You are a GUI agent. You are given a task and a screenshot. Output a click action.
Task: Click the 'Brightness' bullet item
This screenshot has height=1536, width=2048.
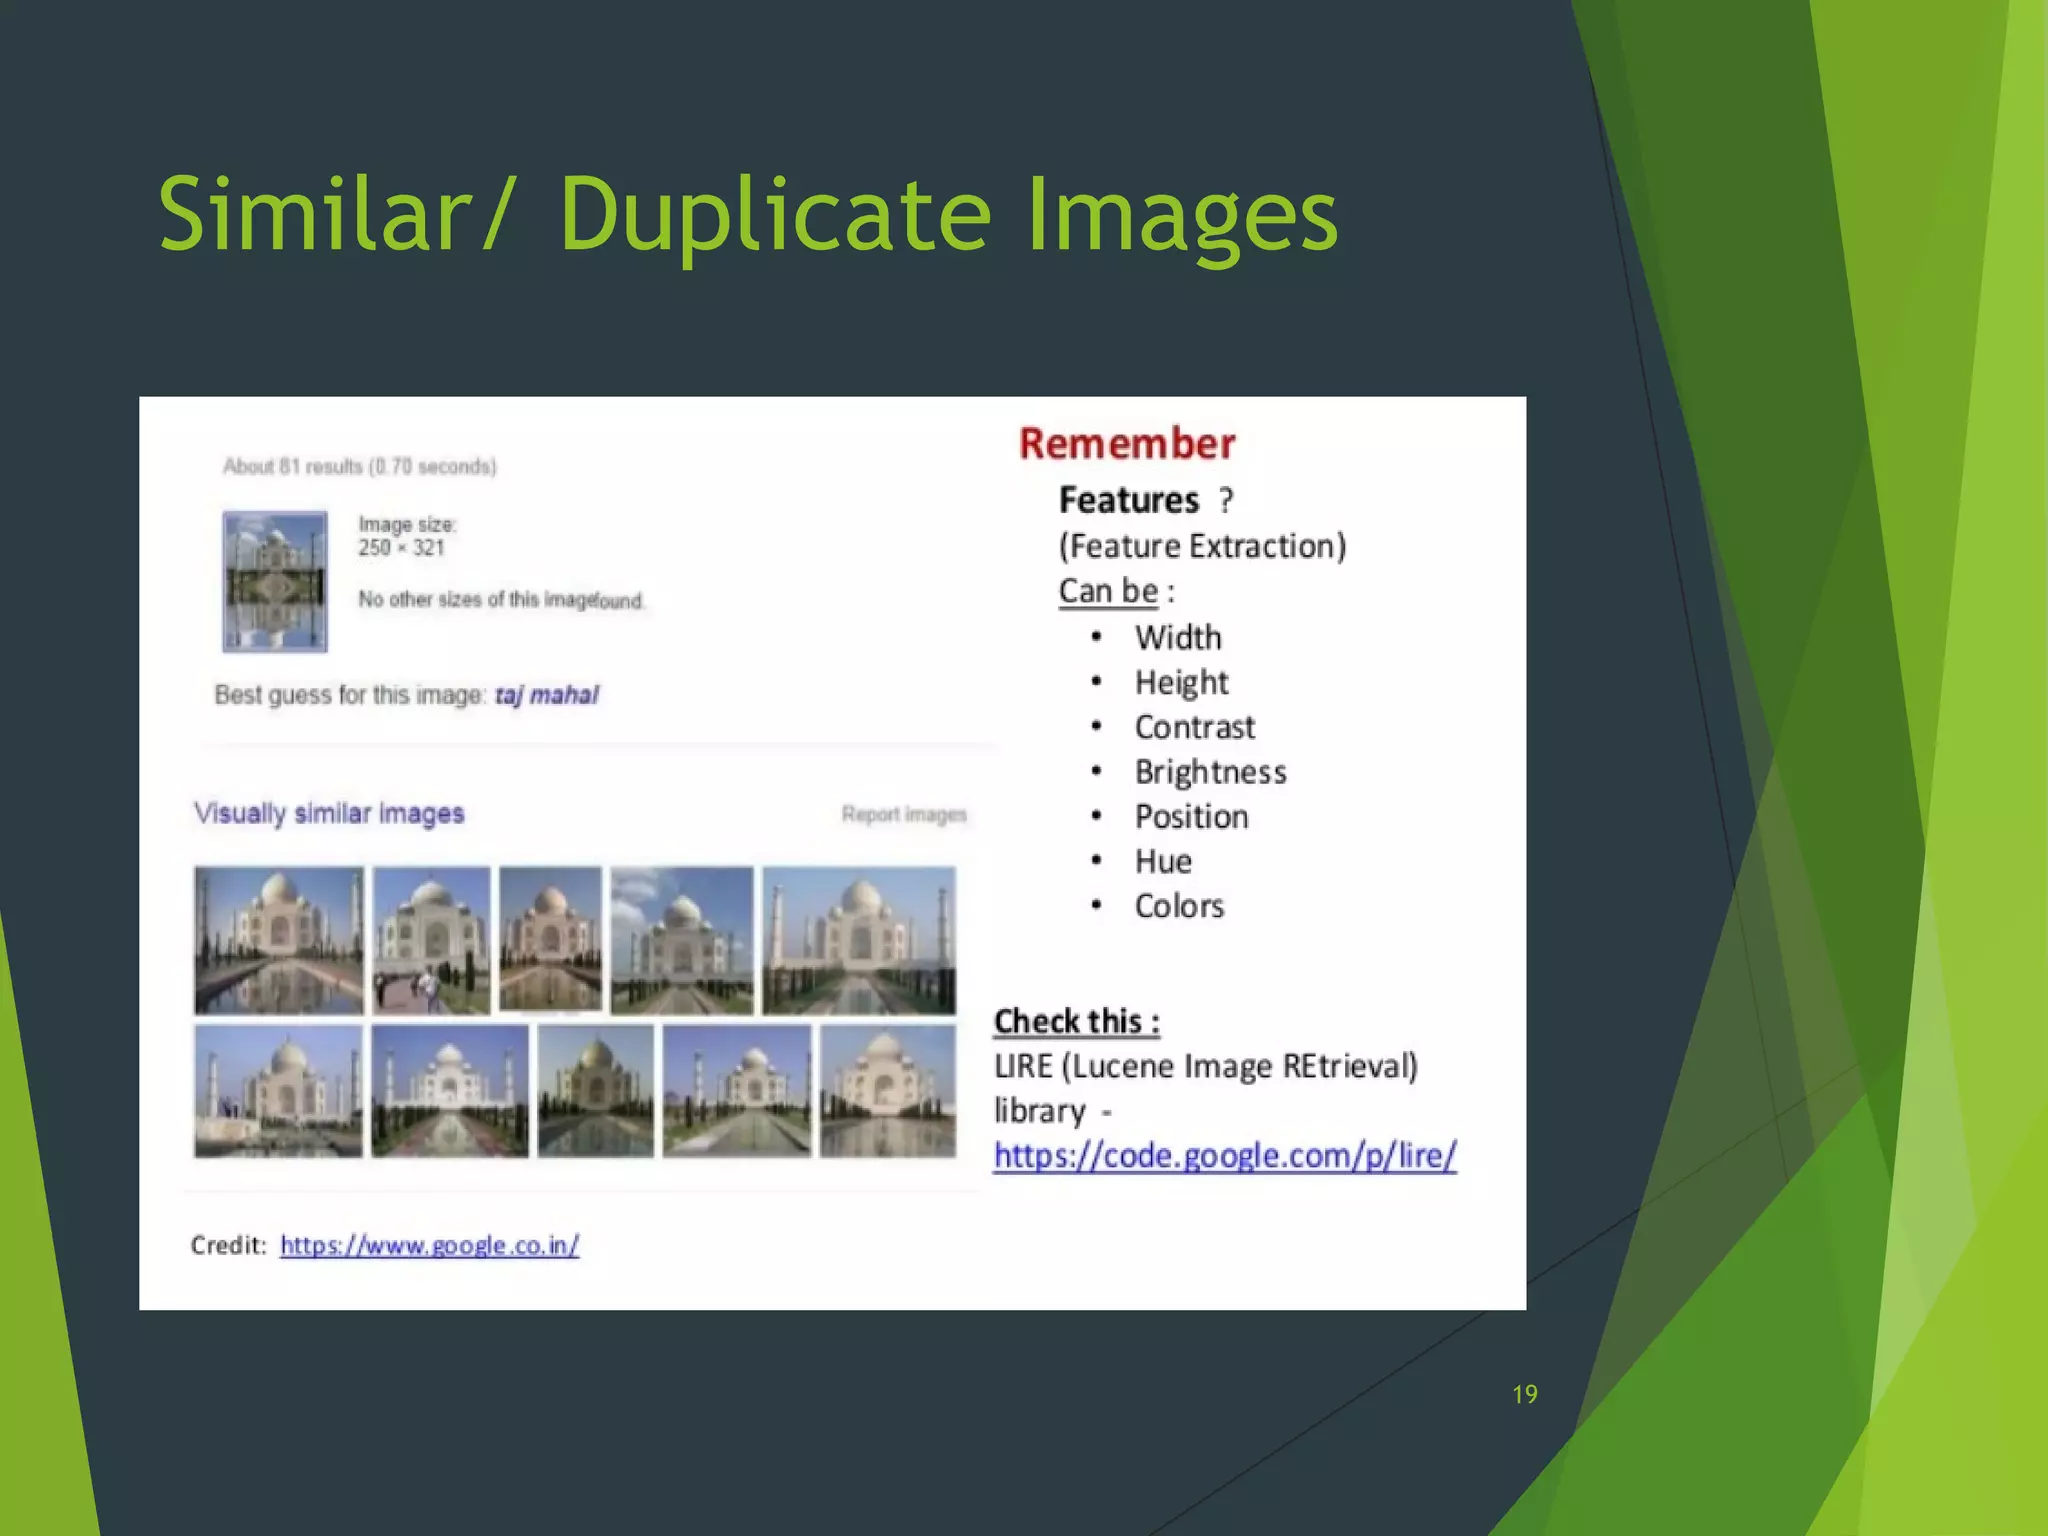(1210, 772)
